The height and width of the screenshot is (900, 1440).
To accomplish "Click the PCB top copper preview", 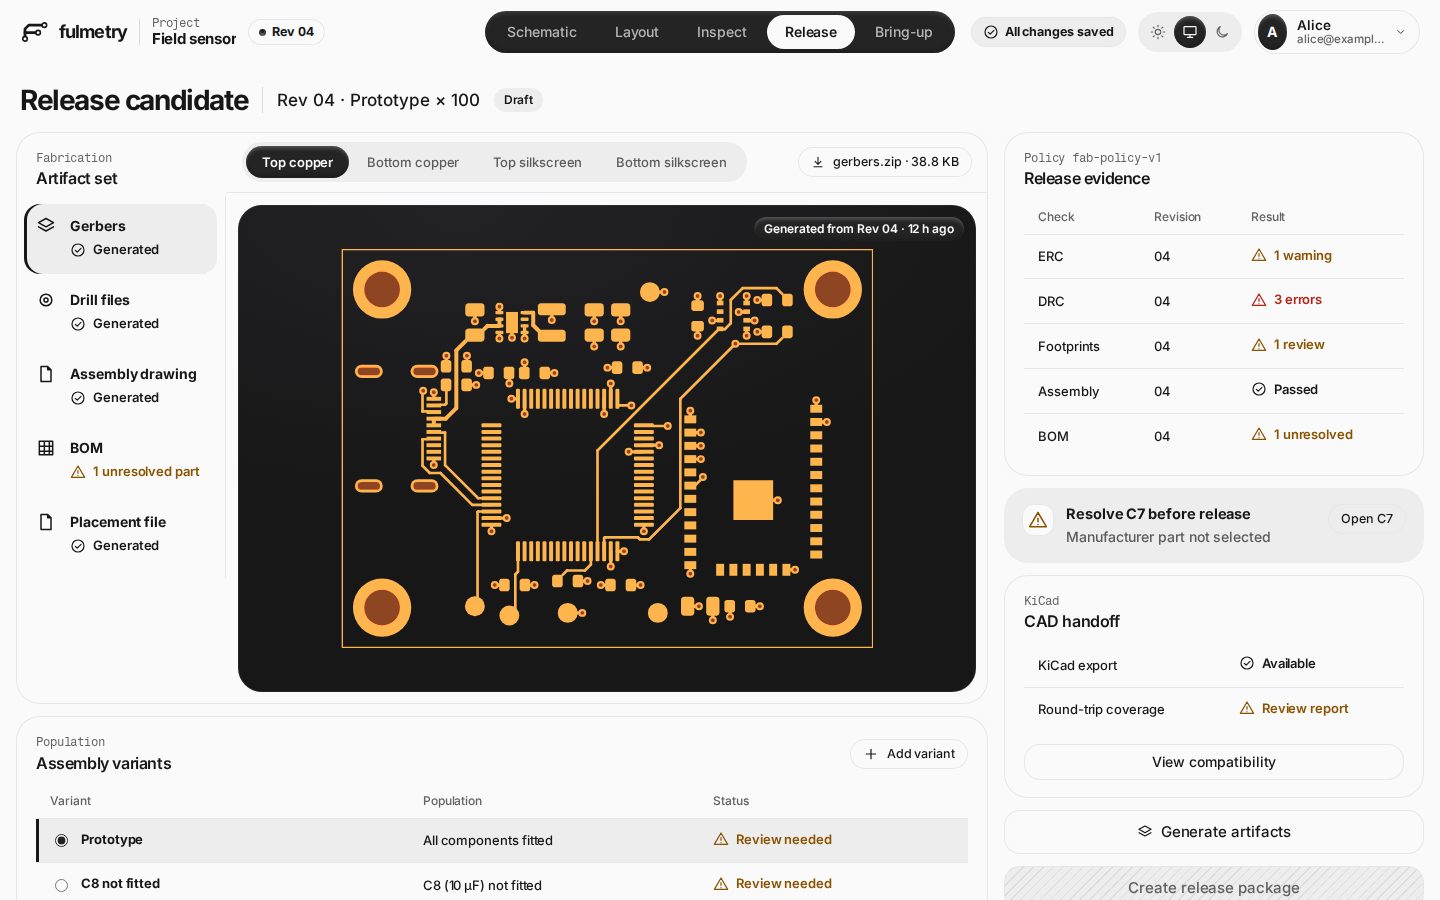I will pos(607,448).
